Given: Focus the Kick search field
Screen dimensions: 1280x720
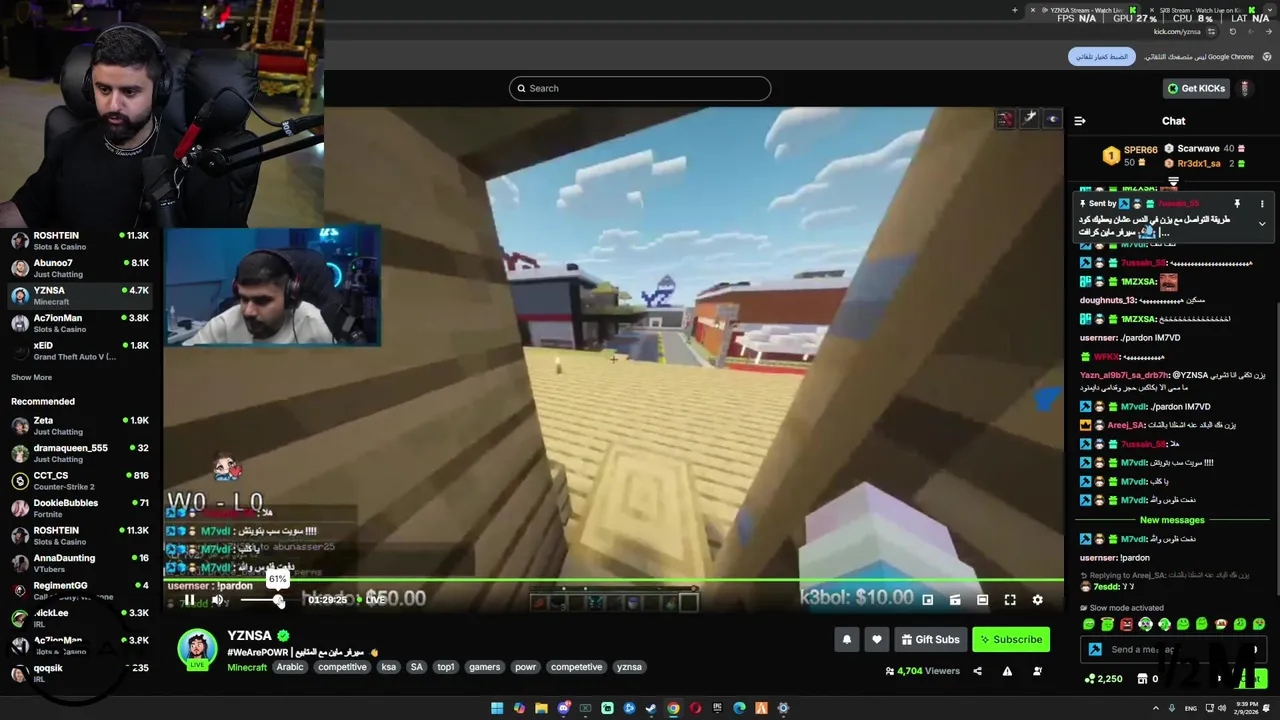Looking at the screenshot, I should [640, 88].
